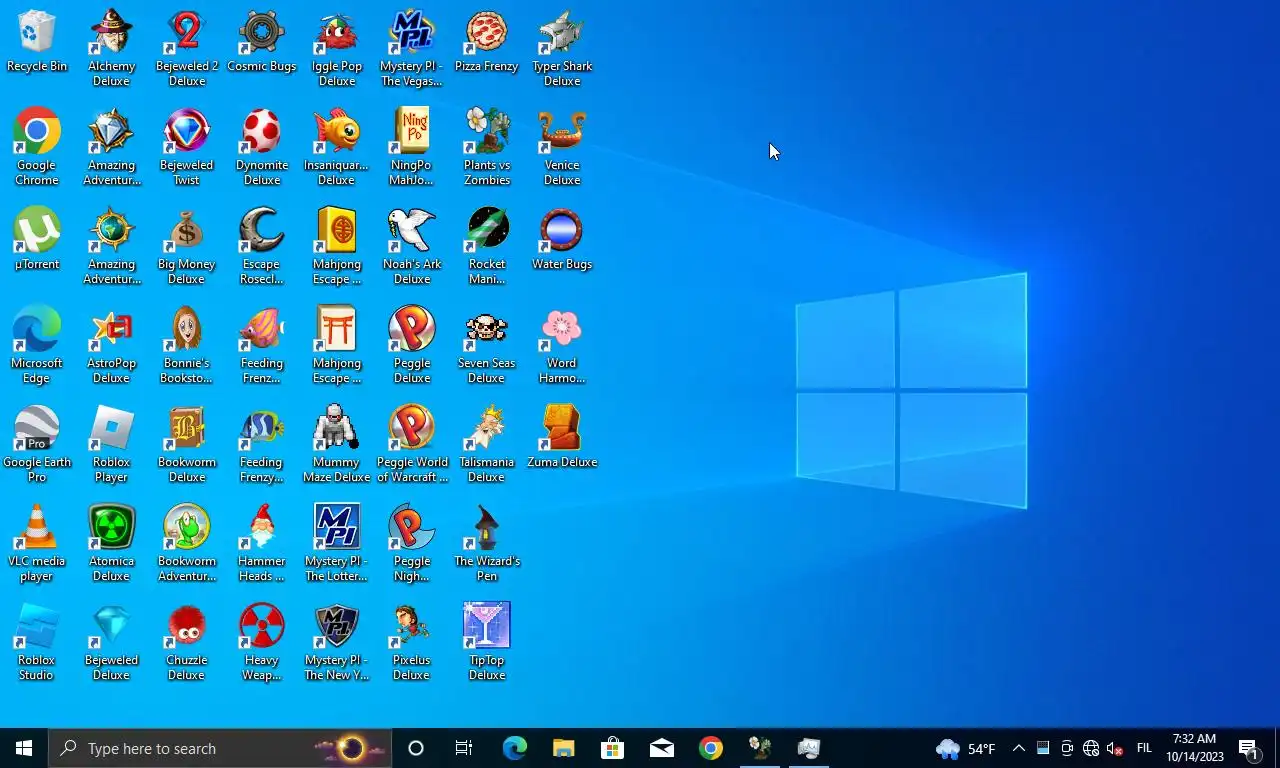The height and width of the screenshot is (768, 1280).
Task: Select the TipTop Deluxe cocktail icon
Action: click(x=487, y=642)
